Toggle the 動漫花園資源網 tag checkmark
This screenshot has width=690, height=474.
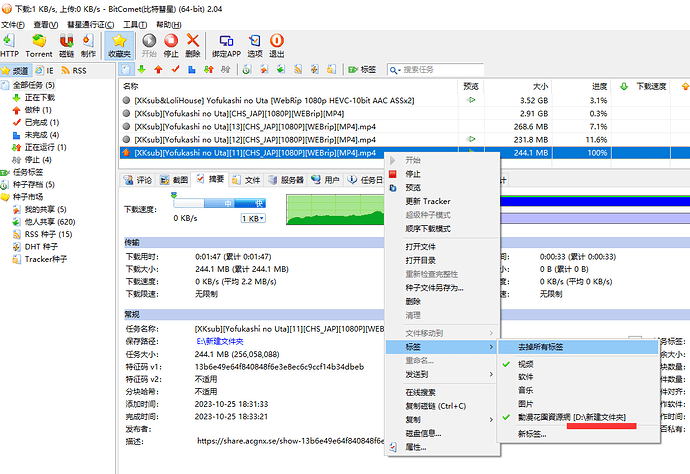point(506,417)
